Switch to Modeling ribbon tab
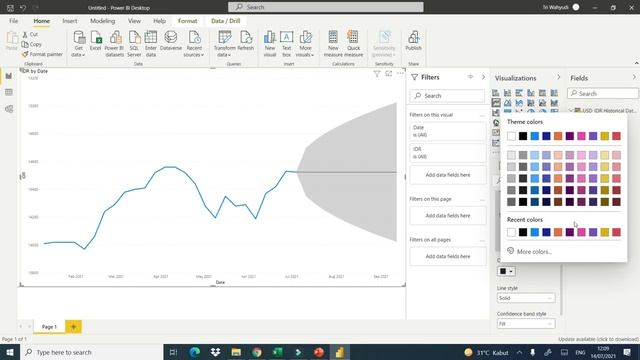 coord(102,21)
